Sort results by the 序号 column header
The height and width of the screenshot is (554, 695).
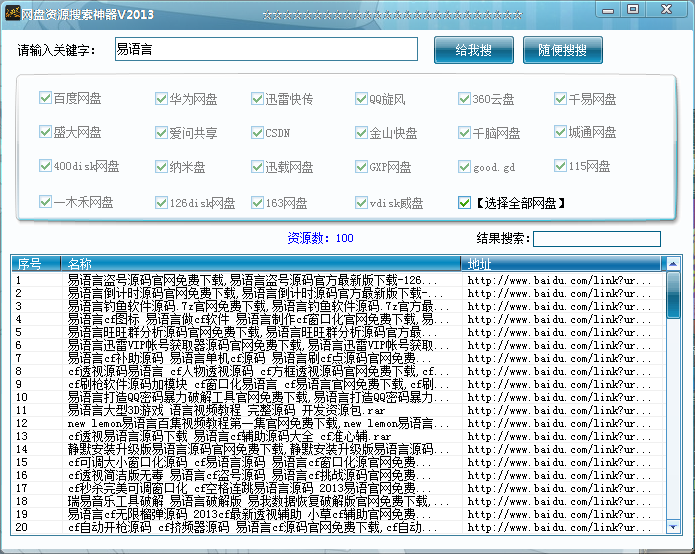tap(36, 264)
